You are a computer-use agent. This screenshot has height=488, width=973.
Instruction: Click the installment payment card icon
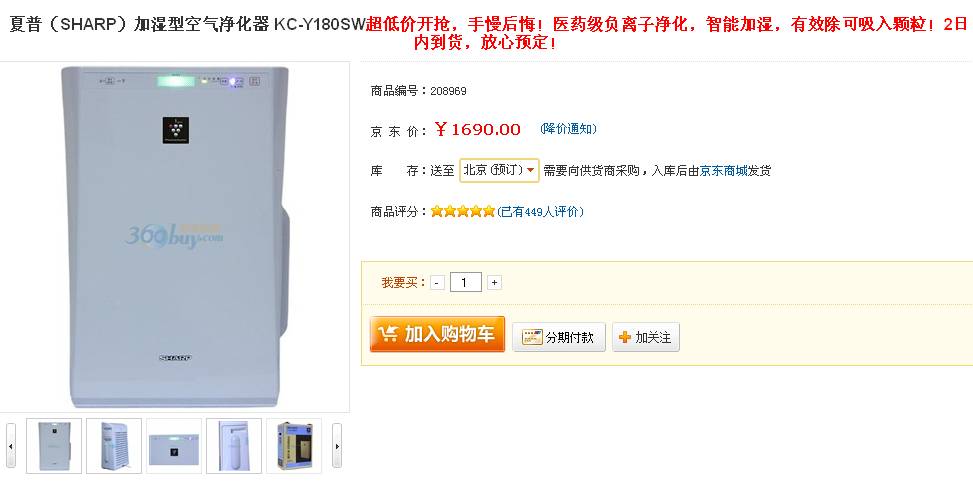click(532, 337)
